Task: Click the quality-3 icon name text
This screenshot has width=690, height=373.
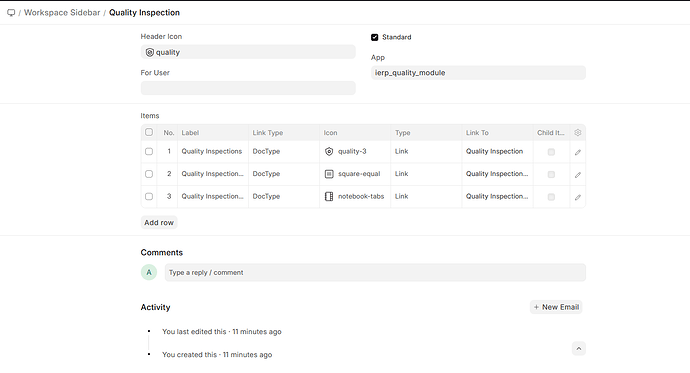Action: 352,151
